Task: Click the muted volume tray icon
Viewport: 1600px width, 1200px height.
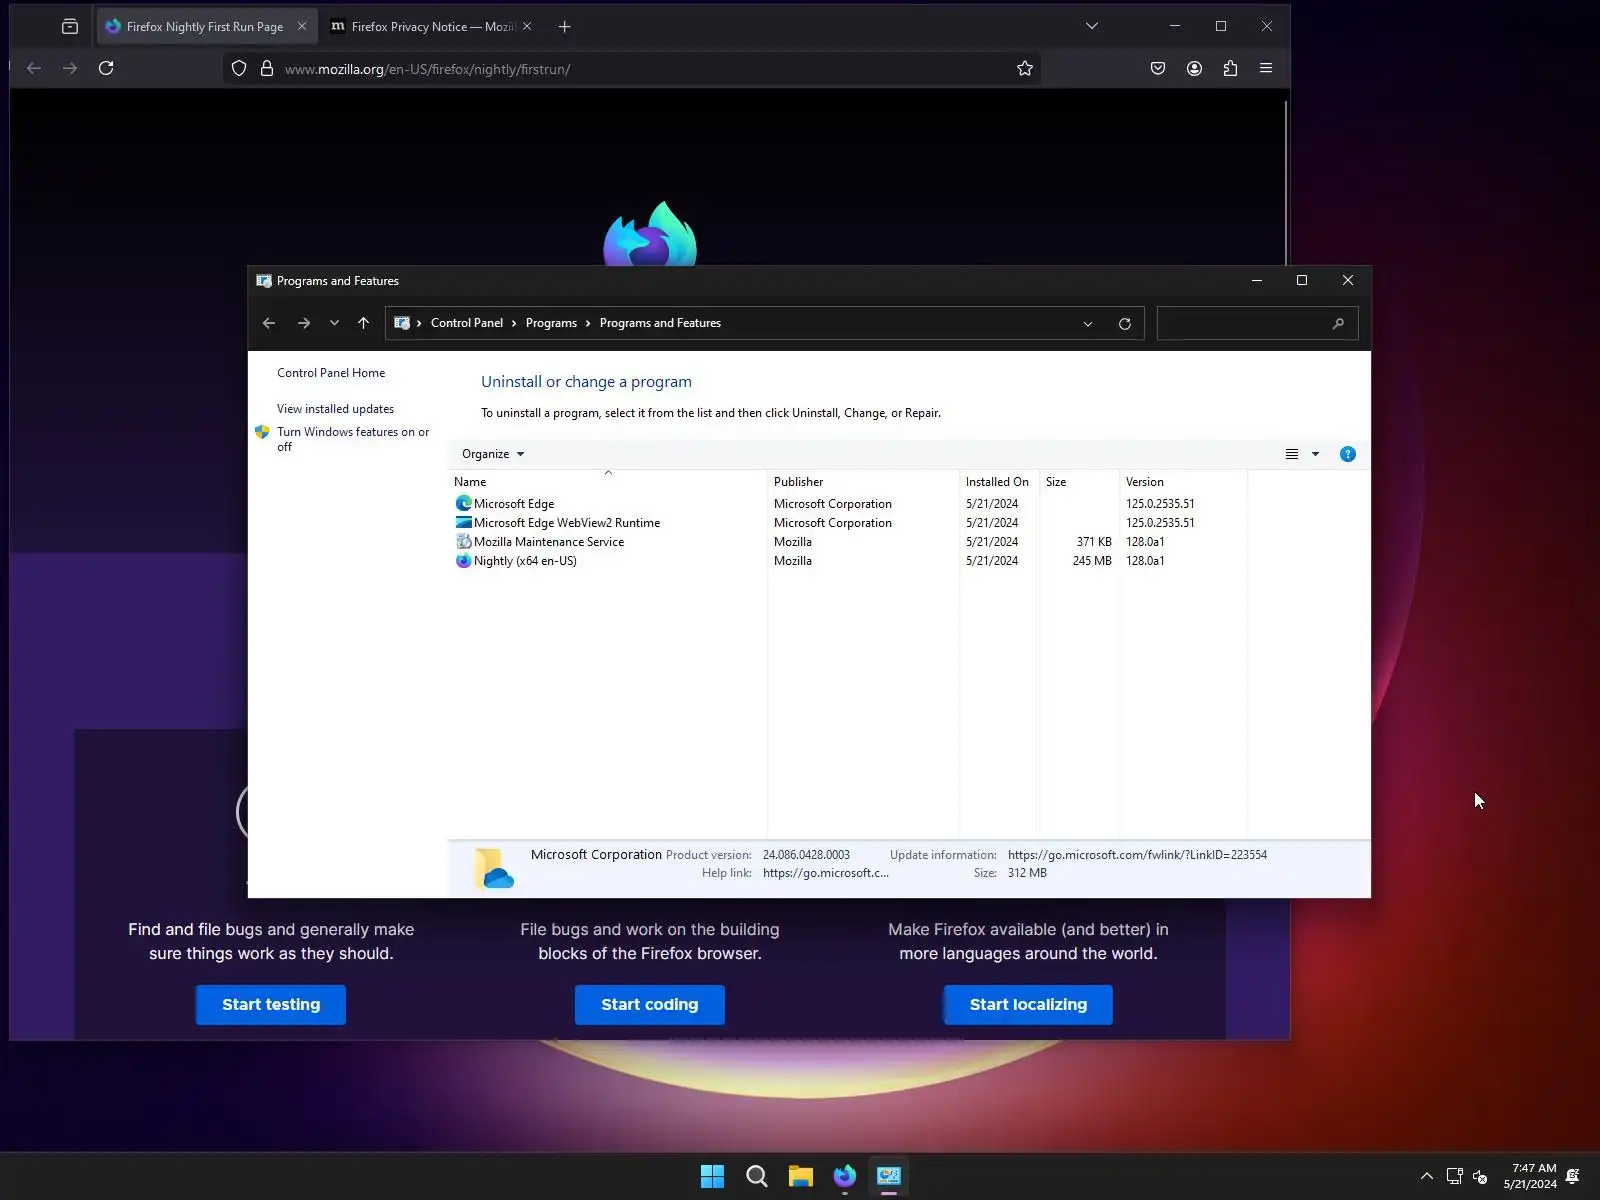Action: 1481,1176
